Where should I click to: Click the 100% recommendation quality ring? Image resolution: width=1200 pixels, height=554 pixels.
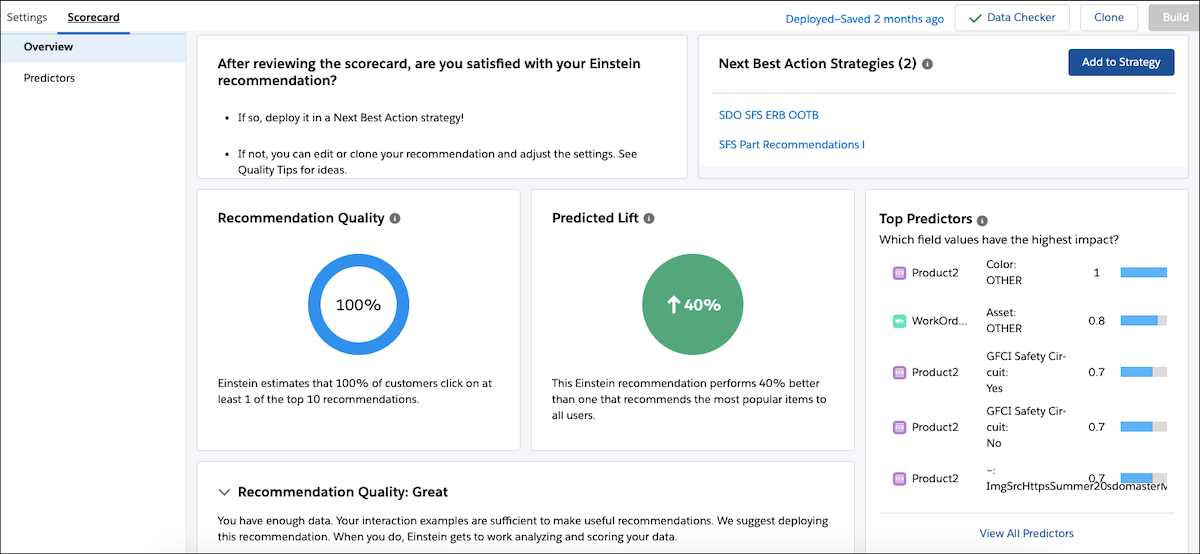pos(358,305)
